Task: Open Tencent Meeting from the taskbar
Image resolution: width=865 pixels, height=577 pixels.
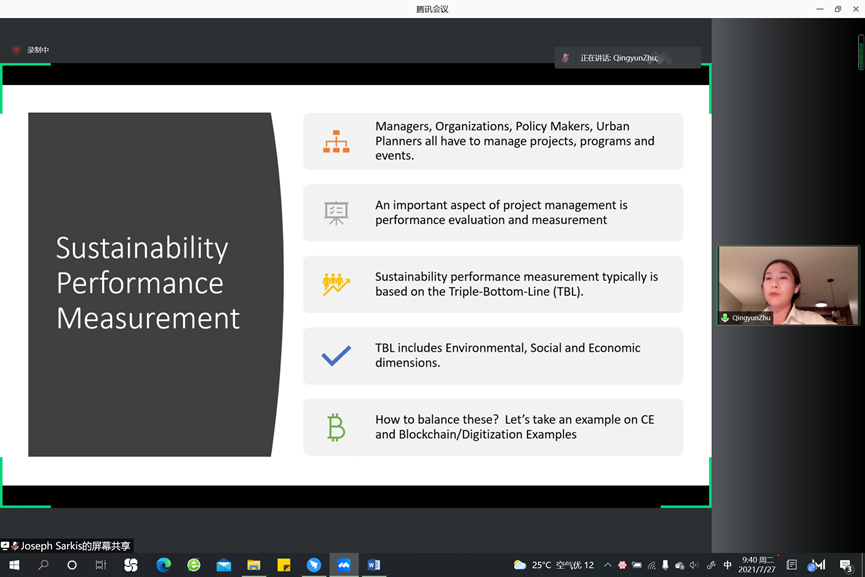Action: point(344,565)
